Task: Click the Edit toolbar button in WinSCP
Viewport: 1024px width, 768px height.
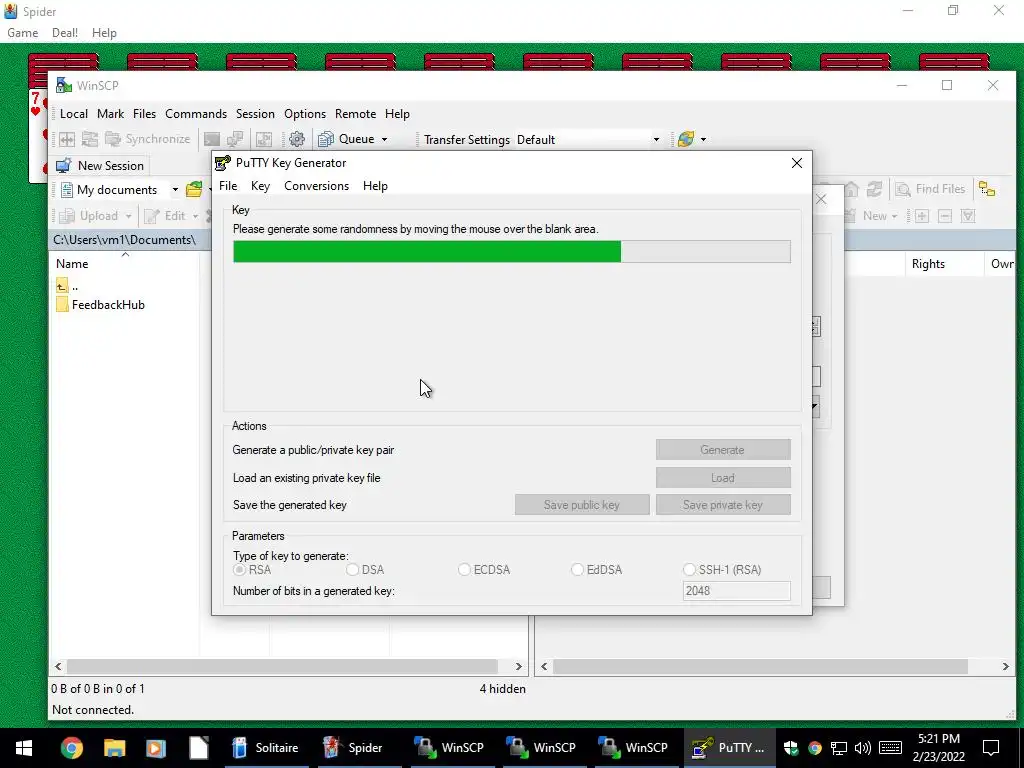Action: point(165,216)
